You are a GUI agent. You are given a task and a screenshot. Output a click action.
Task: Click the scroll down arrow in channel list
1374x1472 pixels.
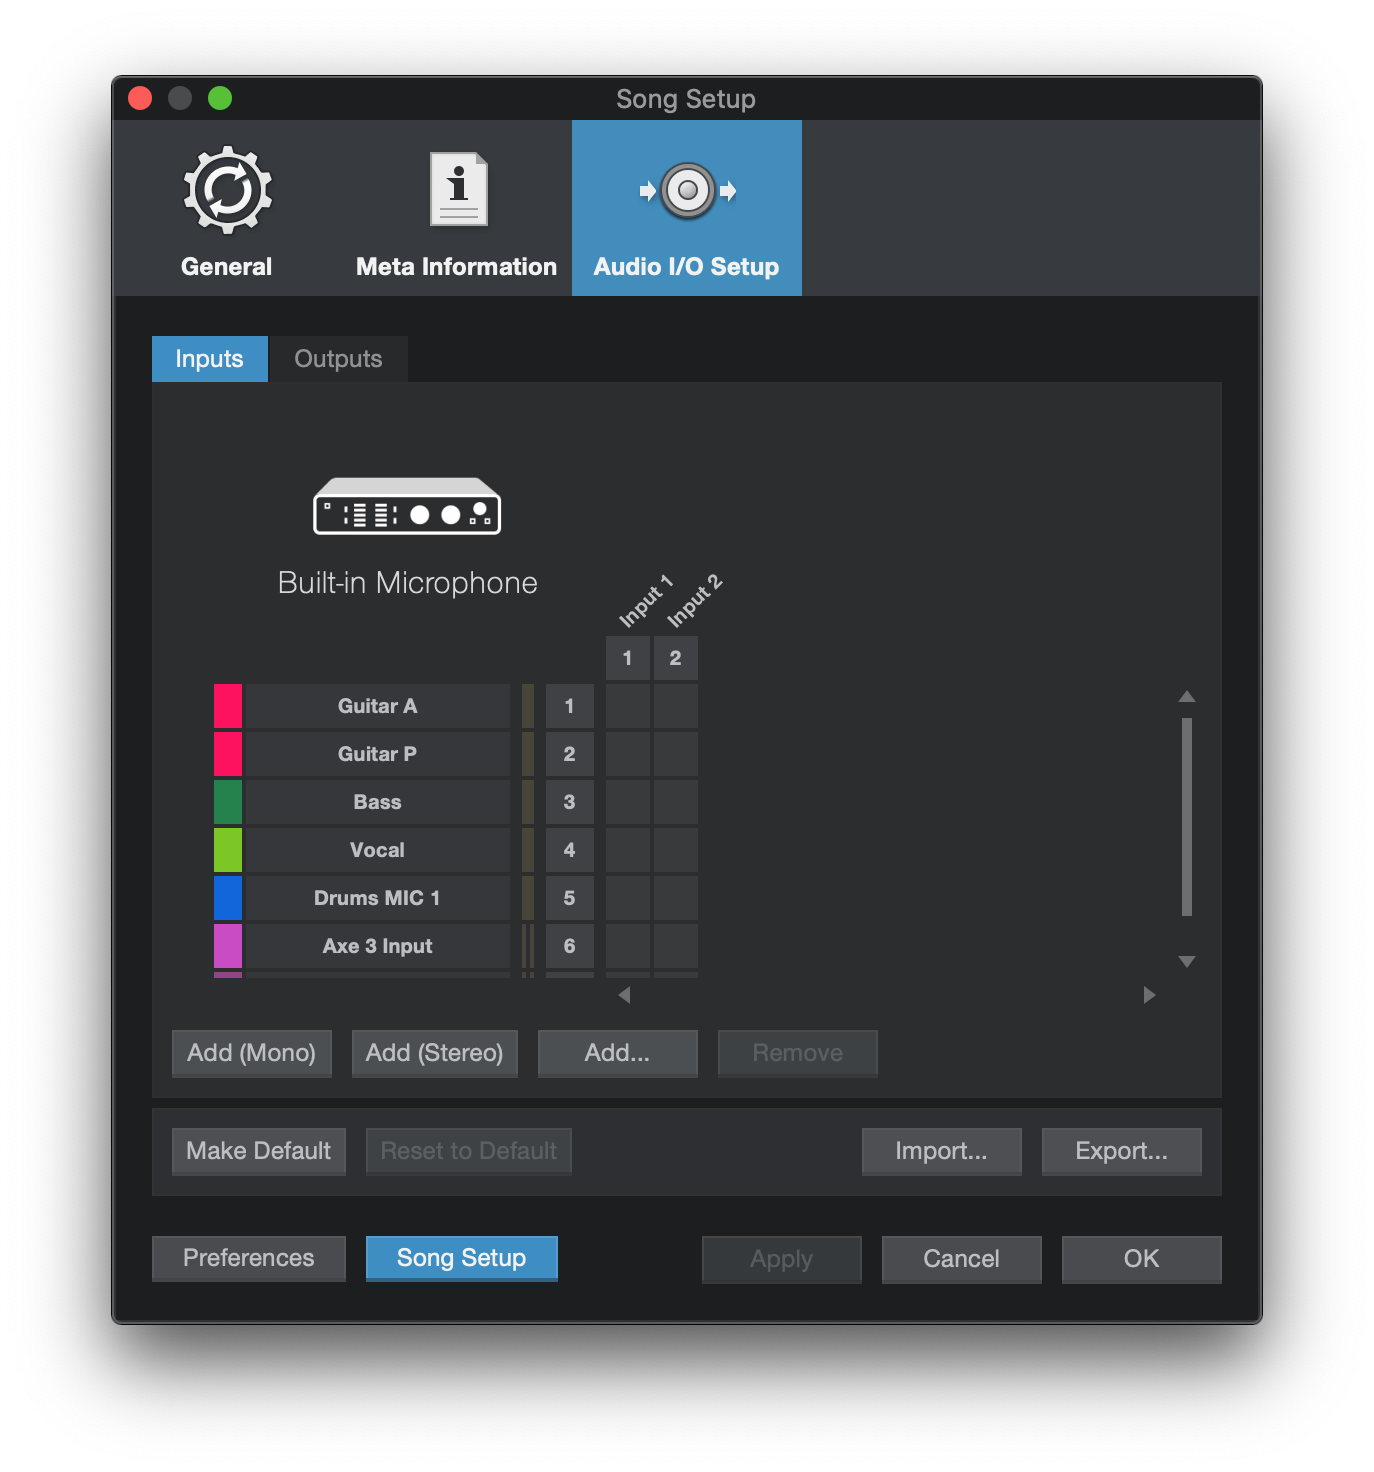click(1187, 962)
